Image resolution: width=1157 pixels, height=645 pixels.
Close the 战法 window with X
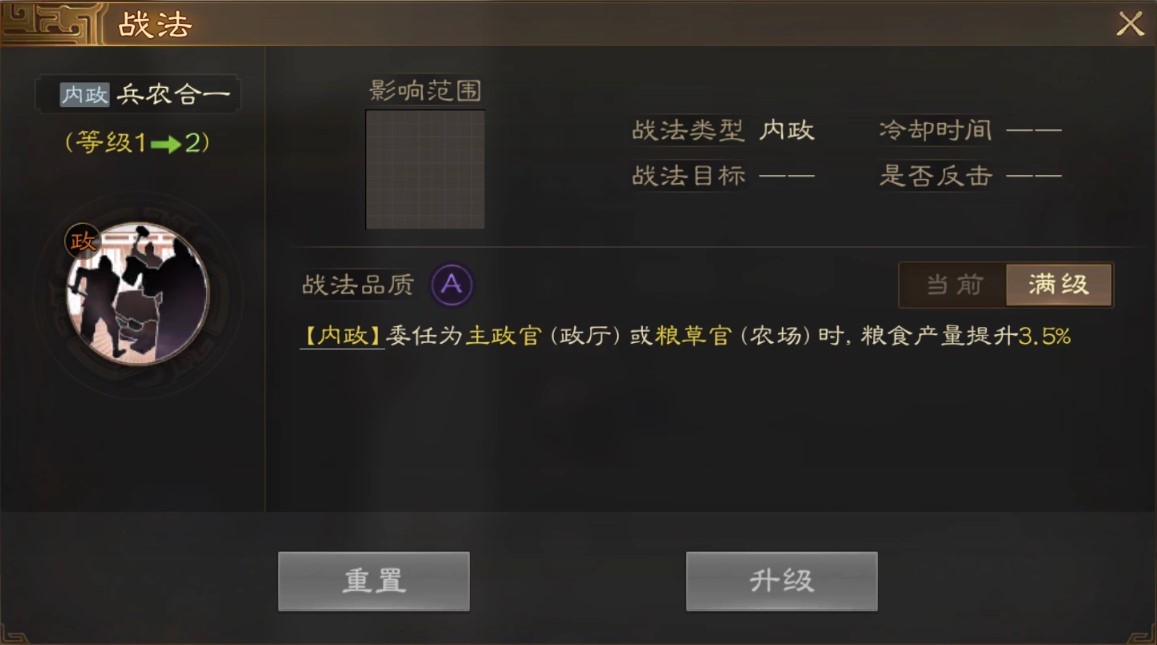point(1130,24)
